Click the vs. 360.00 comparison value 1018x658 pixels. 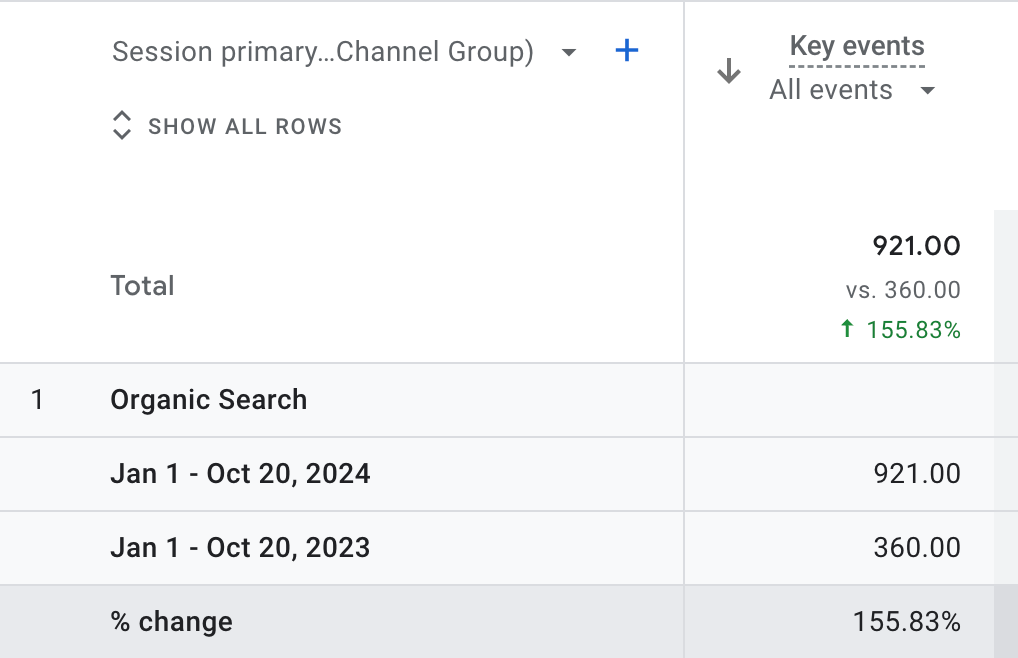[x=903, y=289]
